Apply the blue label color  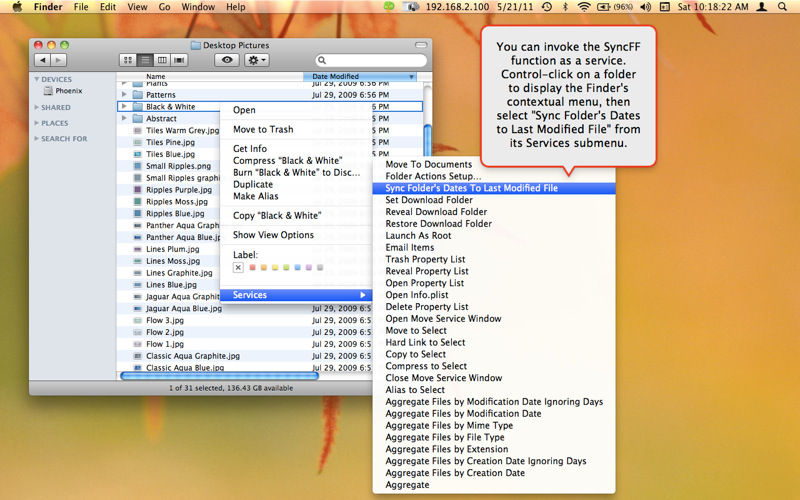click(297, 267)
